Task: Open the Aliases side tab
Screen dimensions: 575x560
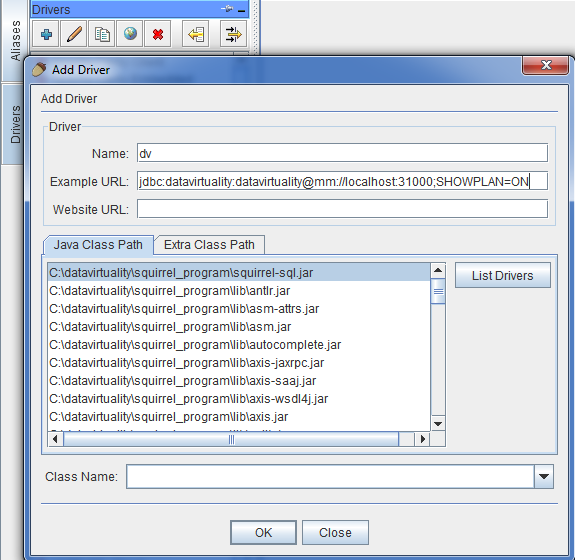Action: 15,41
